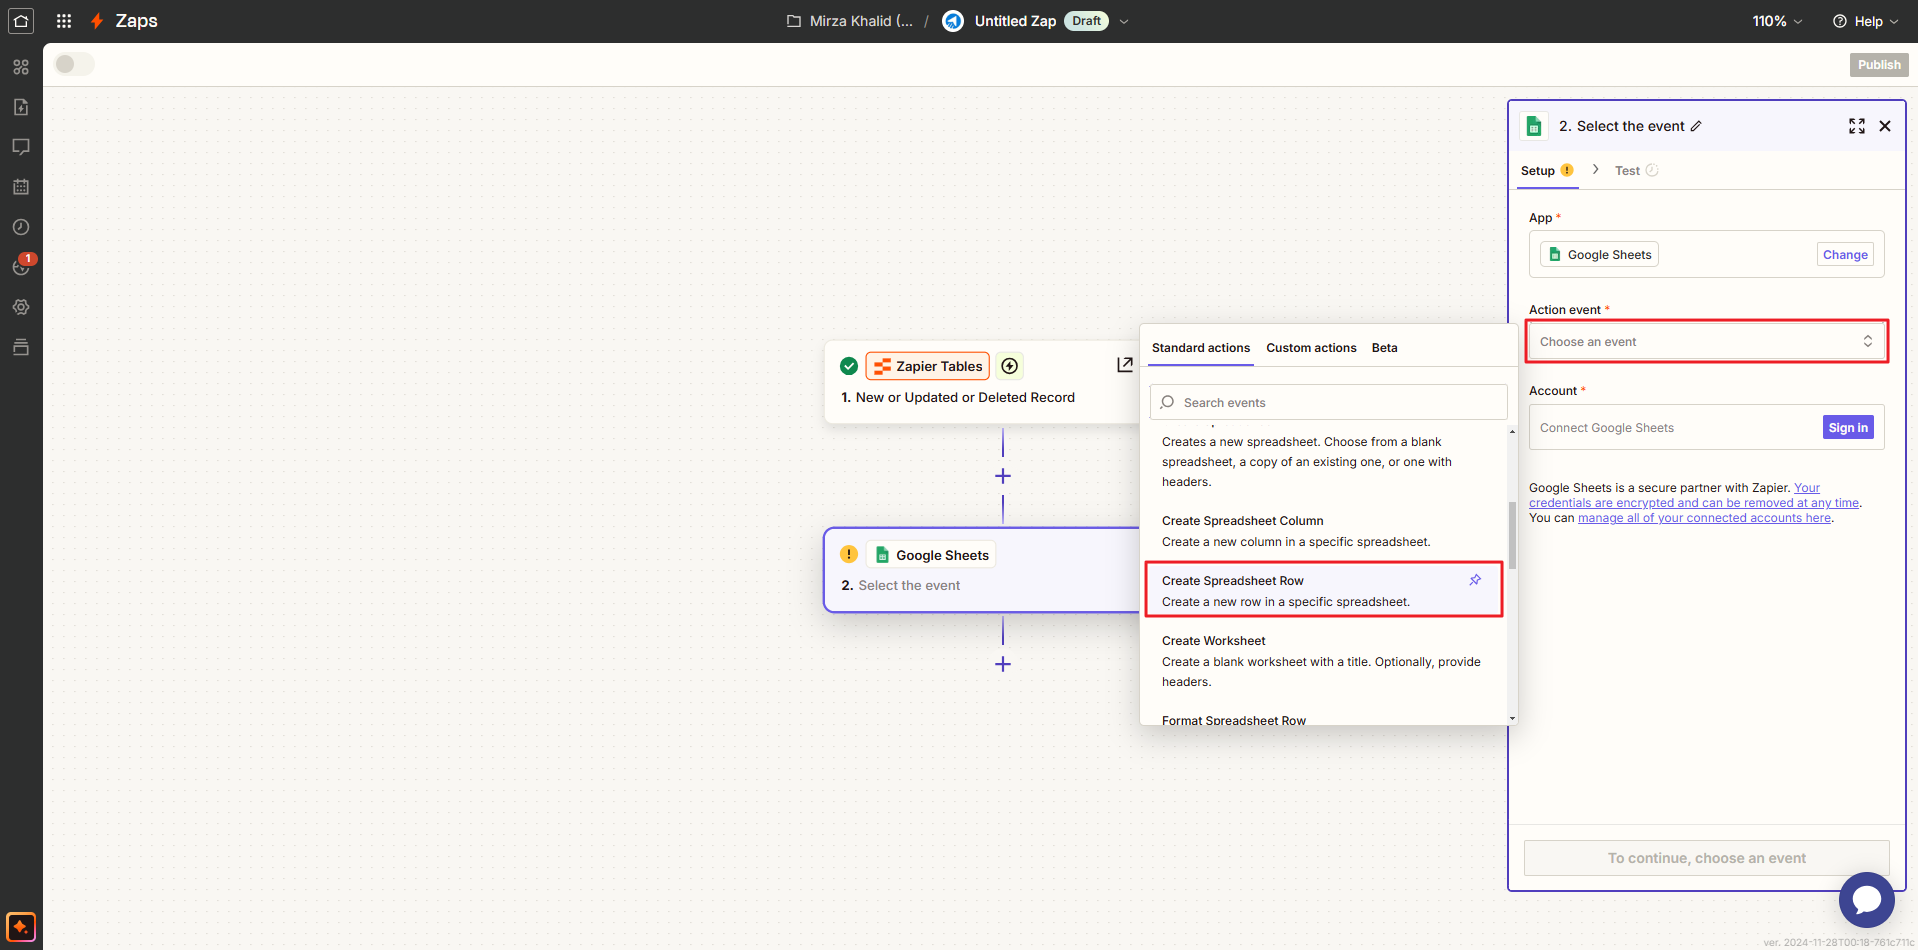Click inside the Search events field

pyautogui.click(x=1328, y=403)
